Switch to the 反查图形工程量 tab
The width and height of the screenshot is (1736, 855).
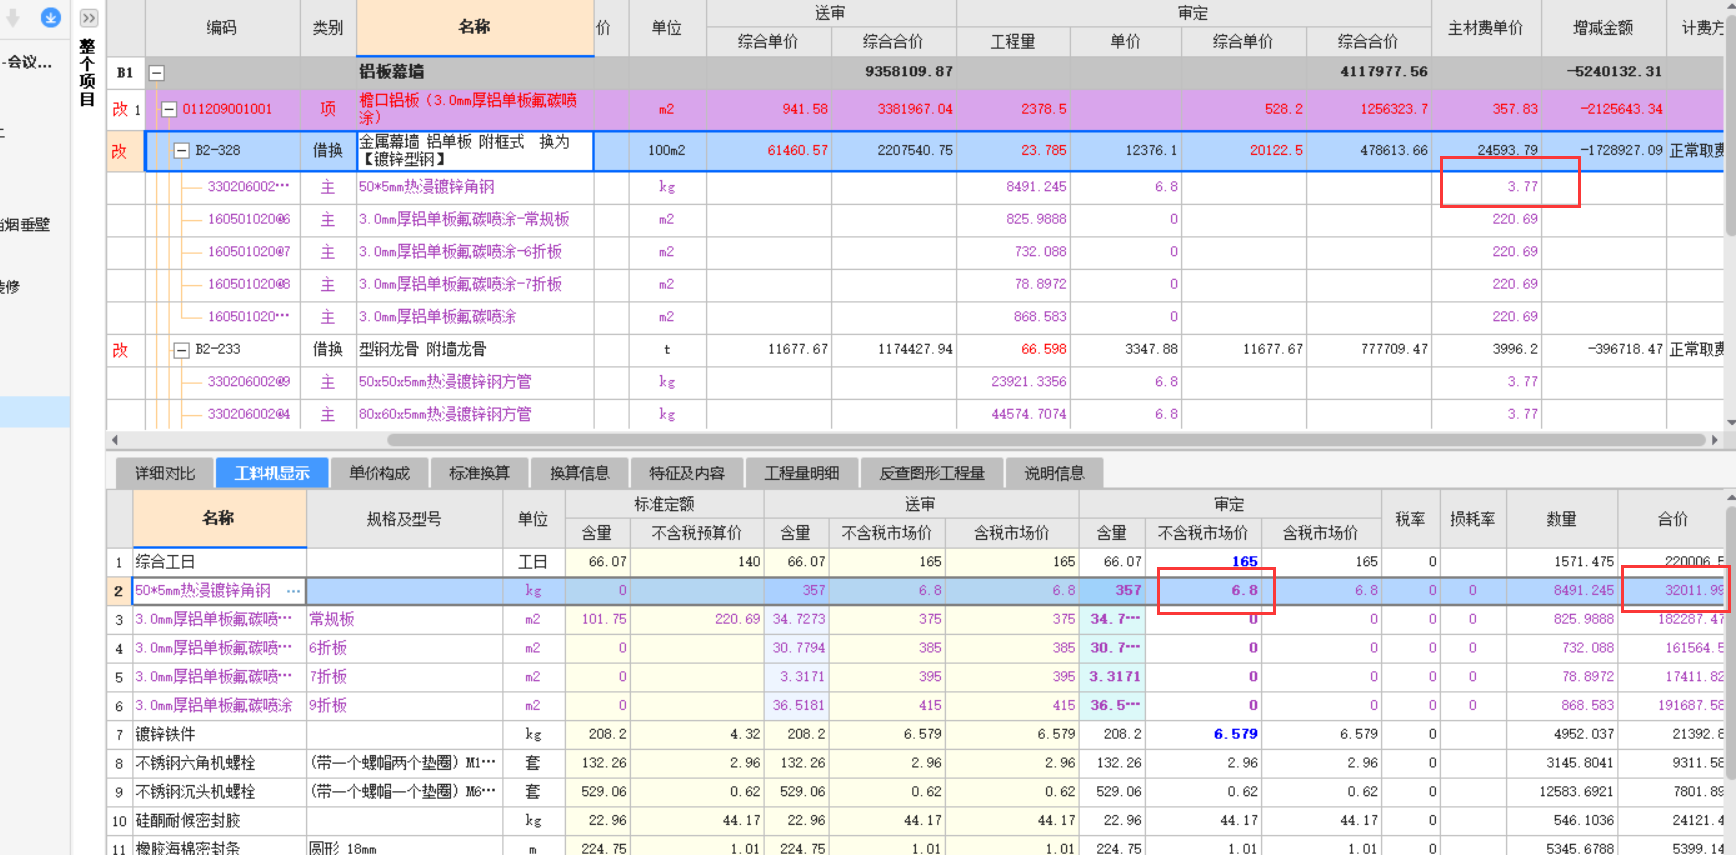[x=932, y=473]
